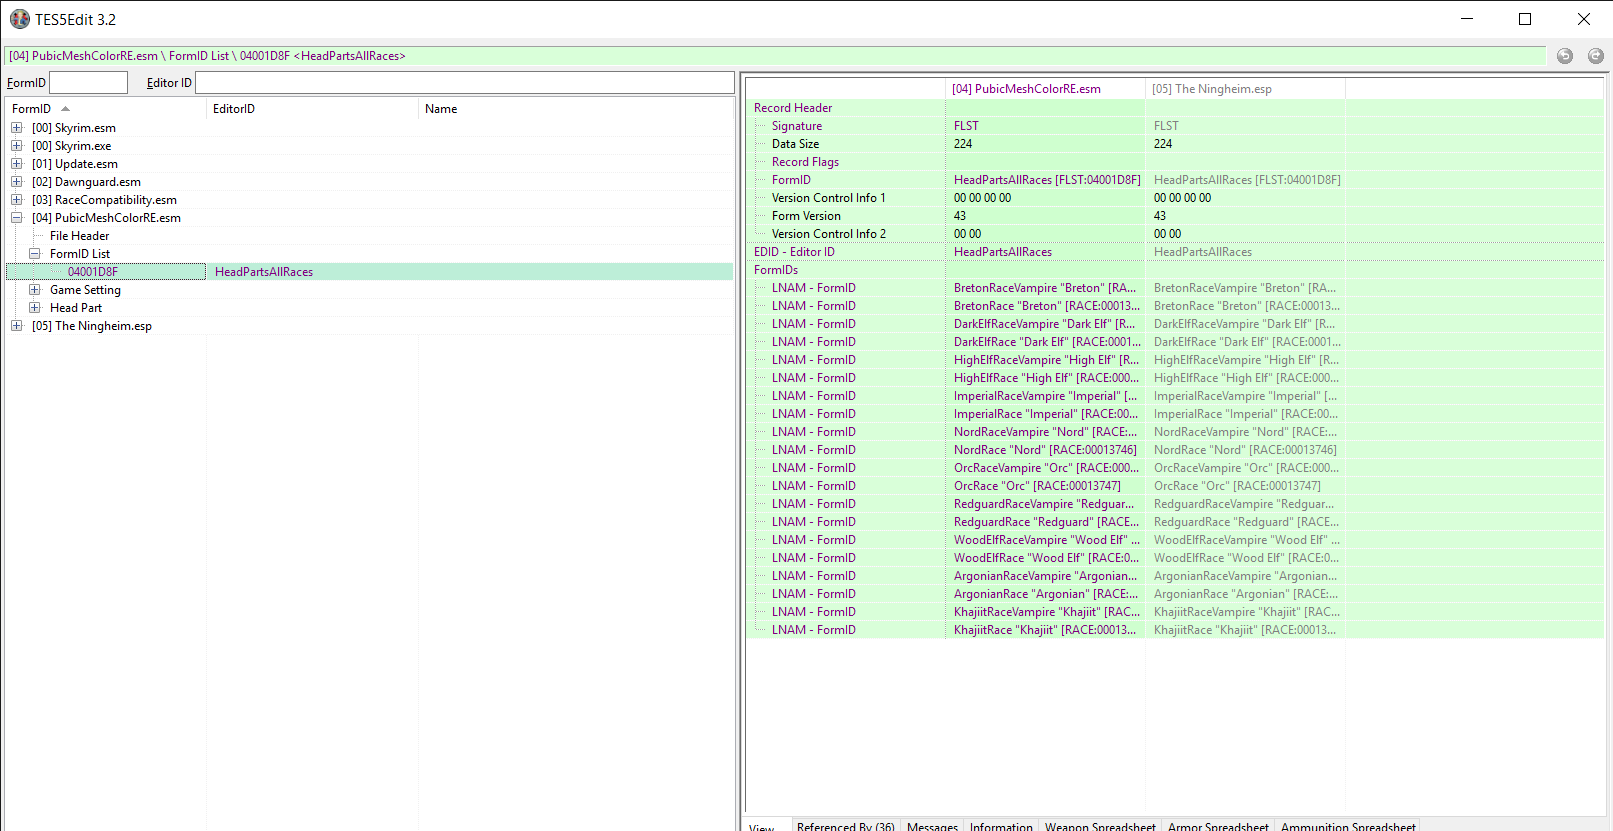
Task: Select the HeadPartsAllRaces EditorID cell
Action: coord(264,272)
